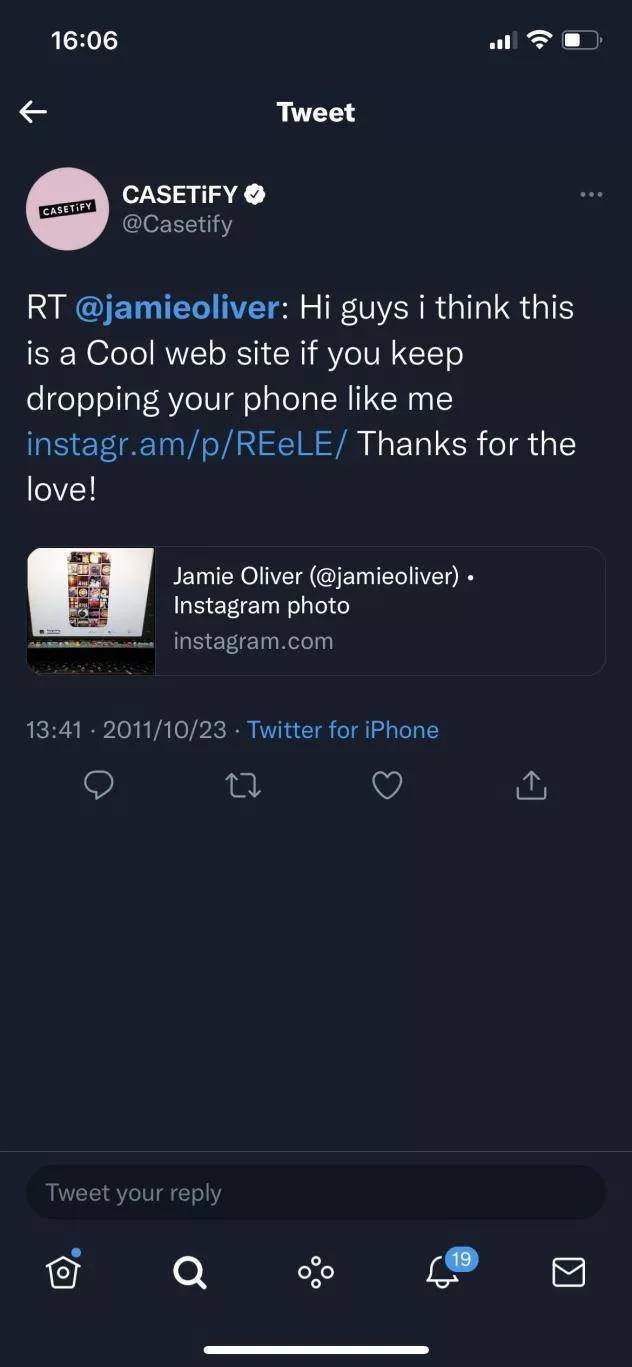Go to the Home tab
The width and height of the screenshot is (632, 1367).
63,1271
